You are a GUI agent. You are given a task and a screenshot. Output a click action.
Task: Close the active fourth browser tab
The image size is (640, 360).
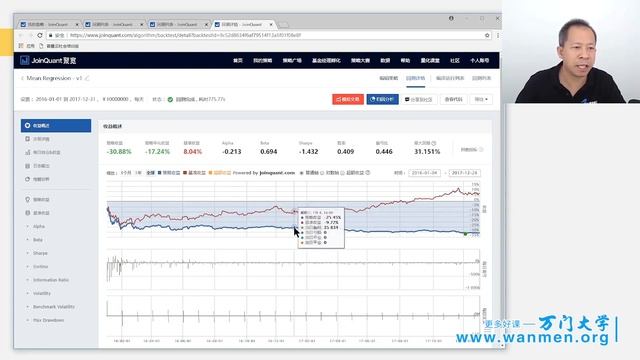point(271,24)
